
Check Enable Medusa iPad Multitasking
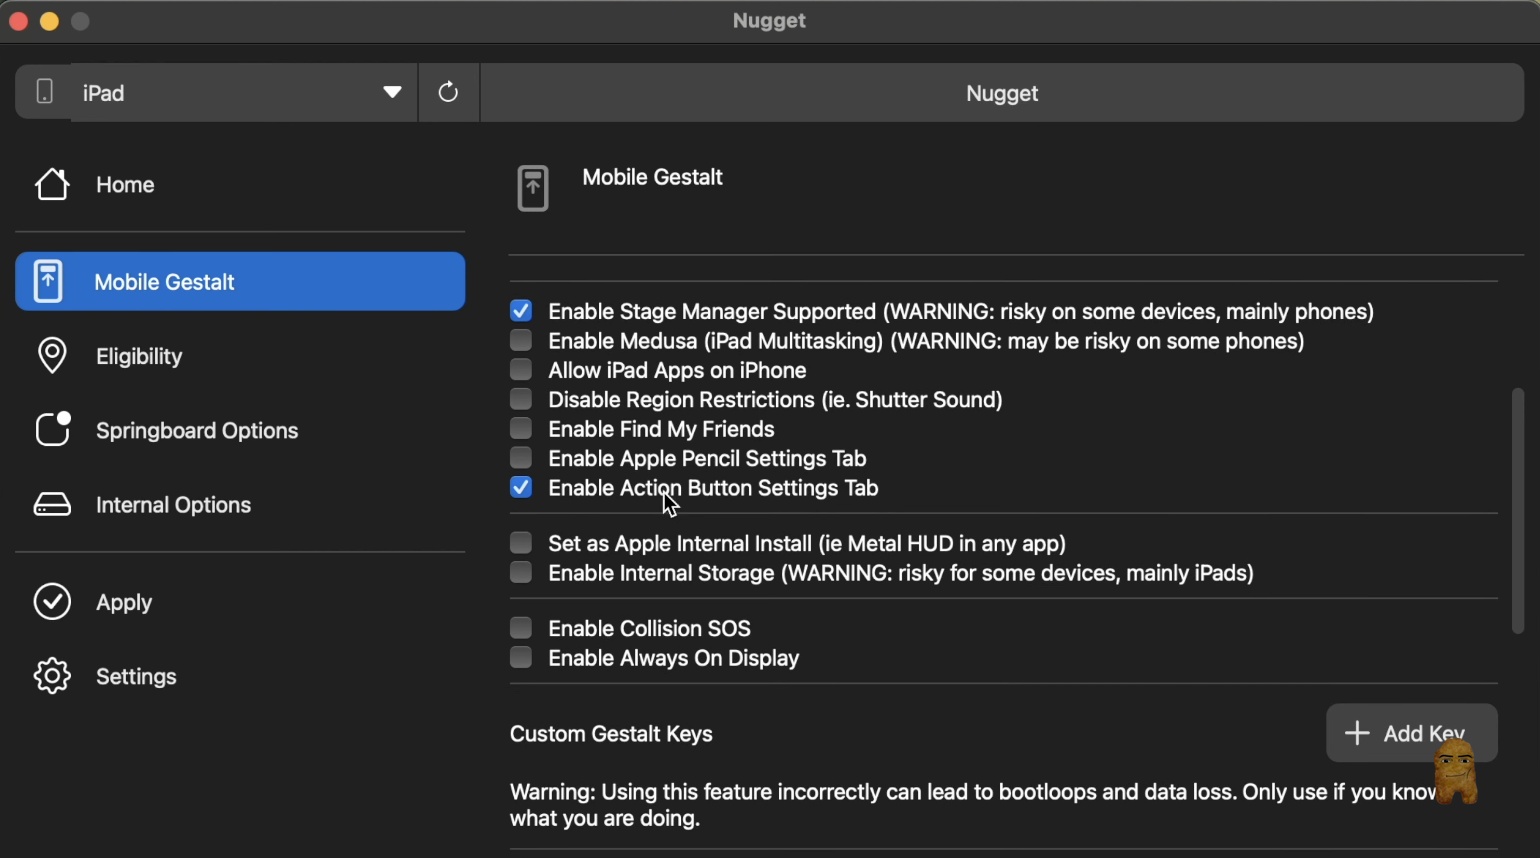521,340
